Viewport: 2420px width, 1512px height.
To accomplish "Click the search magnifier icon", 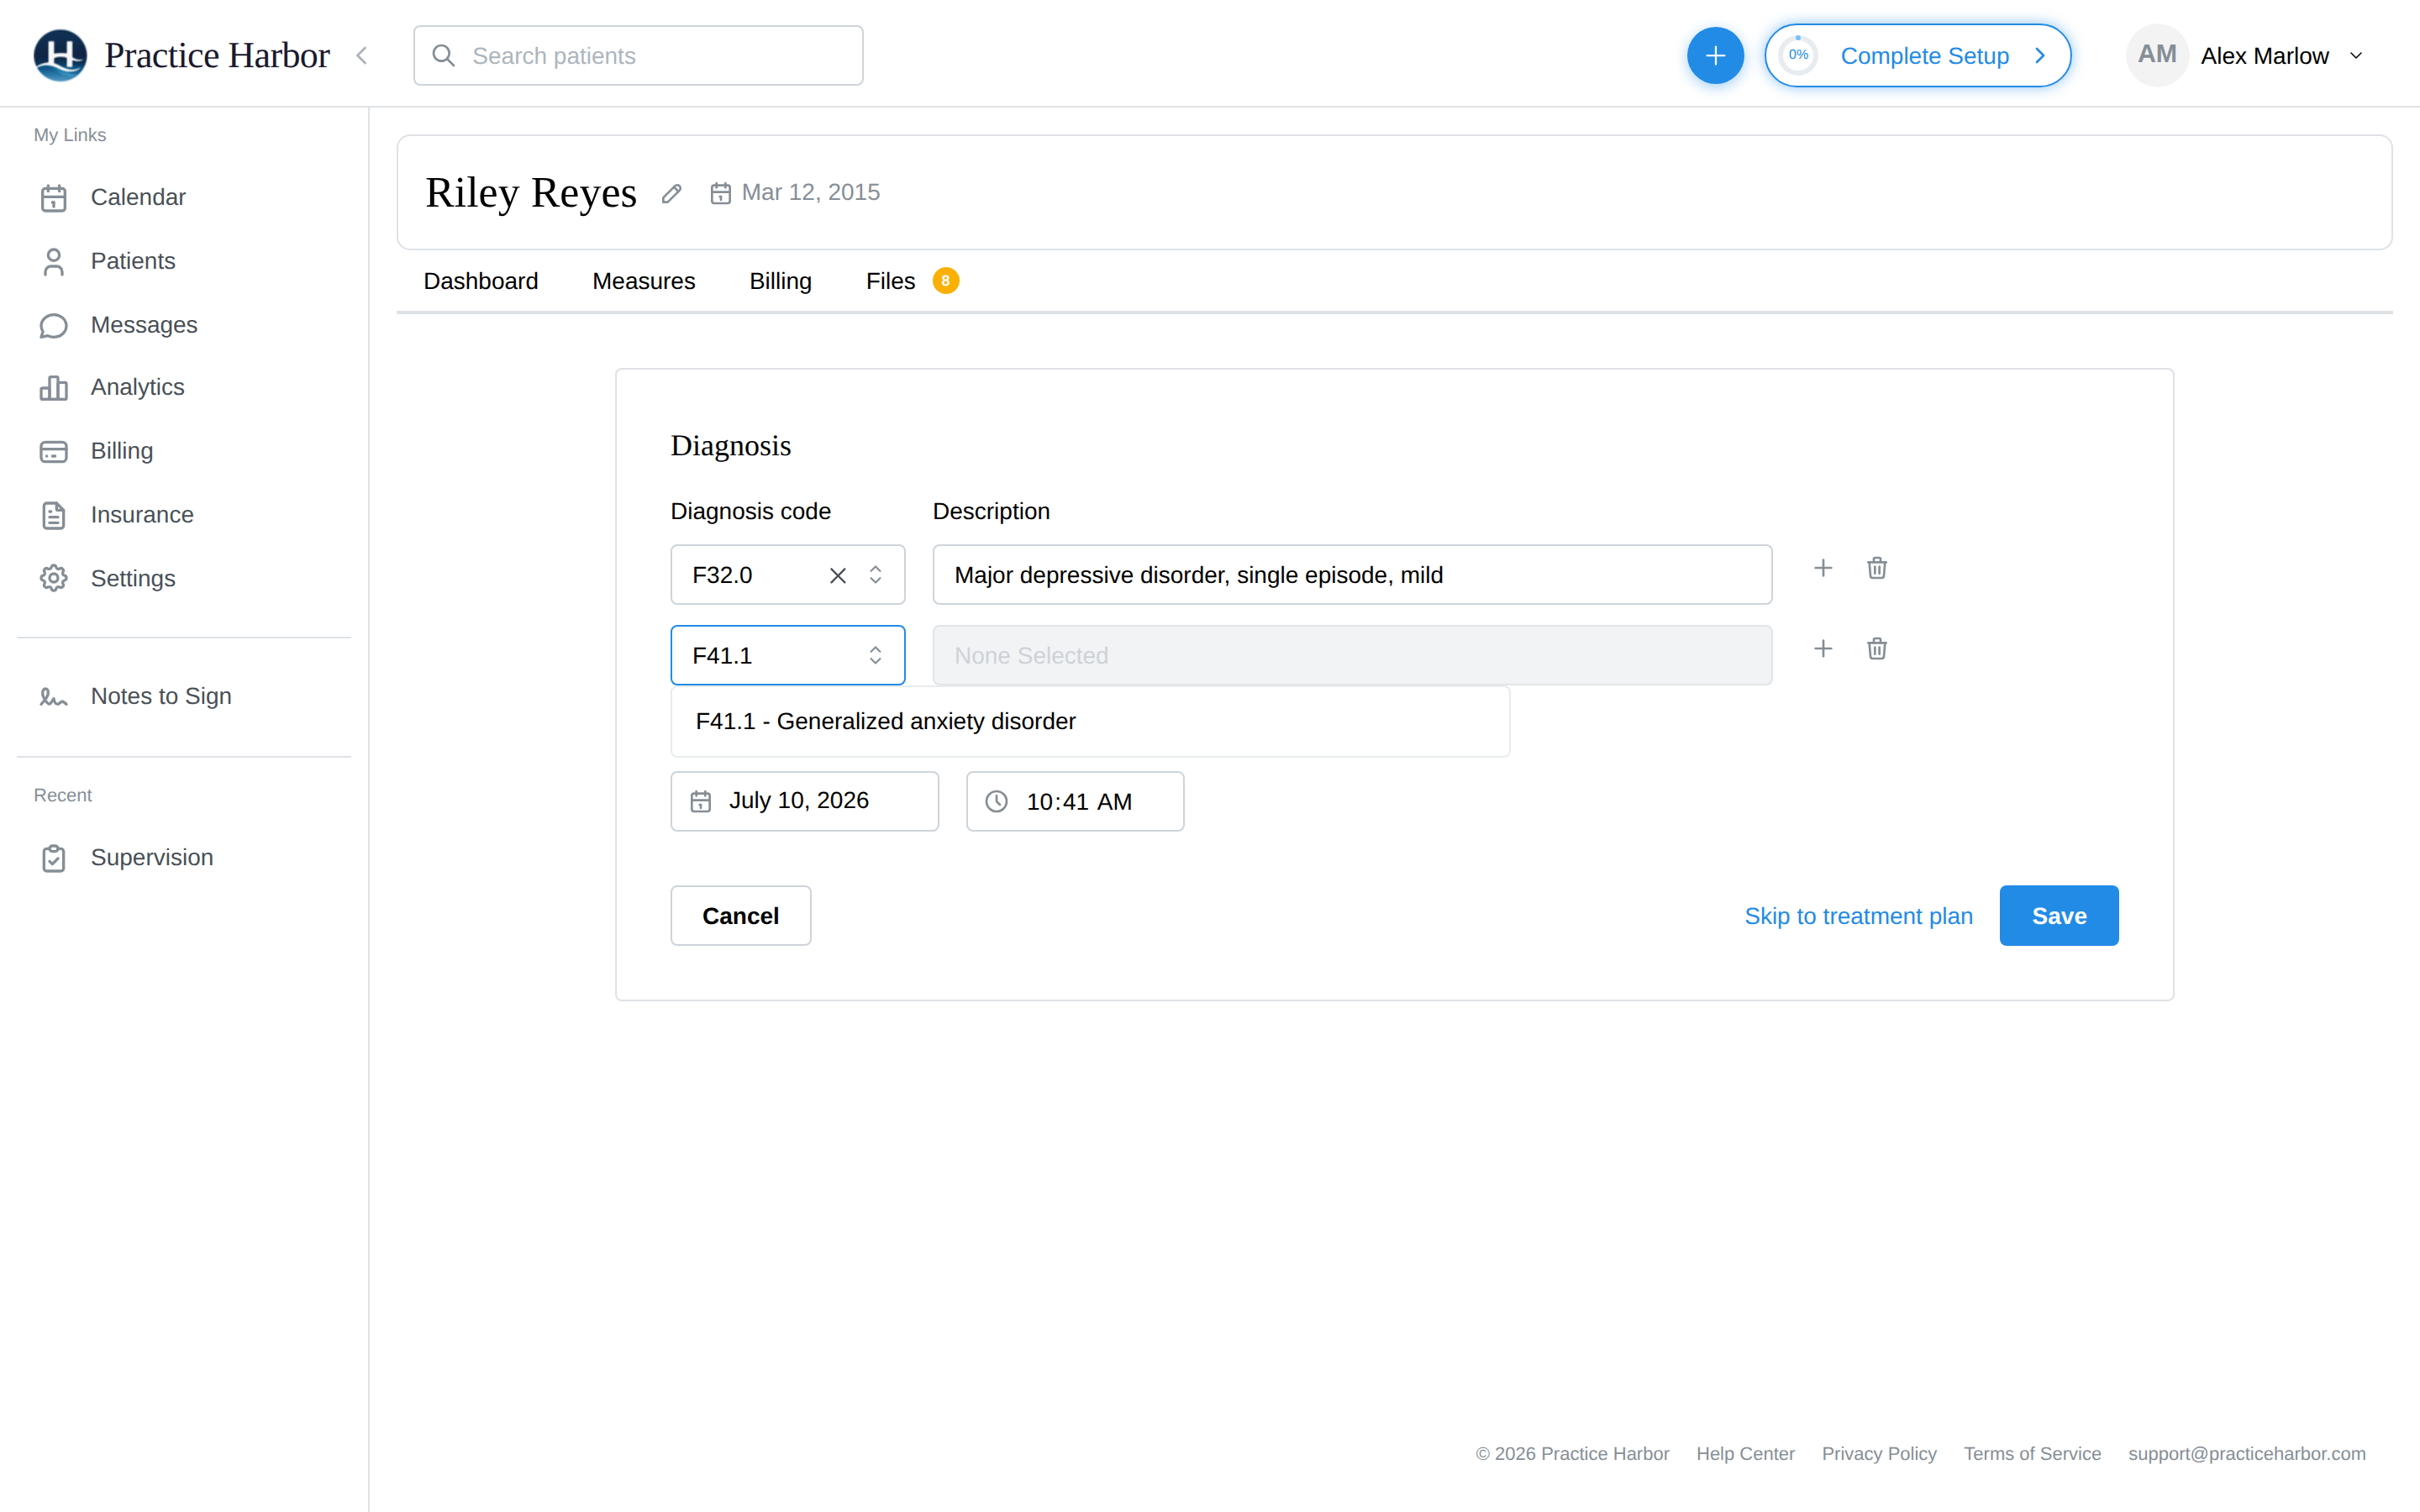I will click(444, 56).
